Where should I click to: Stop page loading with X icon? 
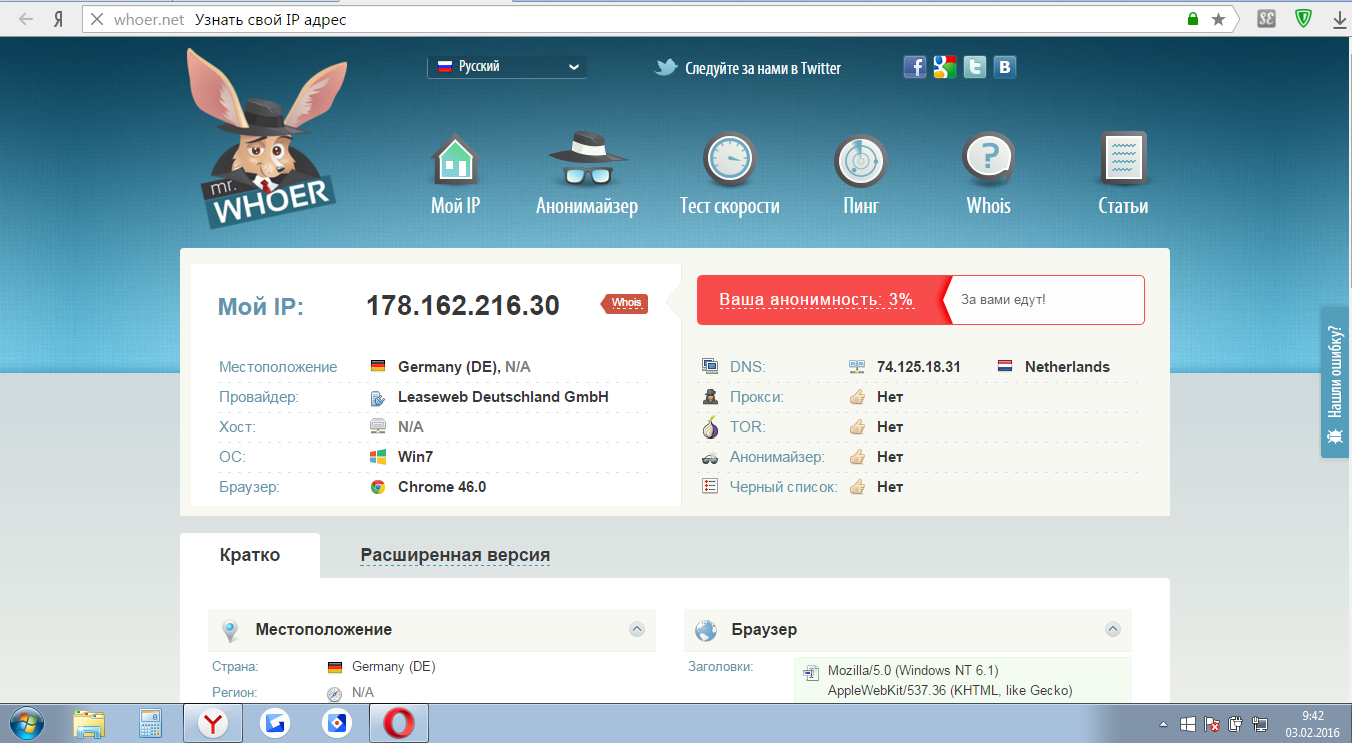pyautogui.click(x=96, y=19)
